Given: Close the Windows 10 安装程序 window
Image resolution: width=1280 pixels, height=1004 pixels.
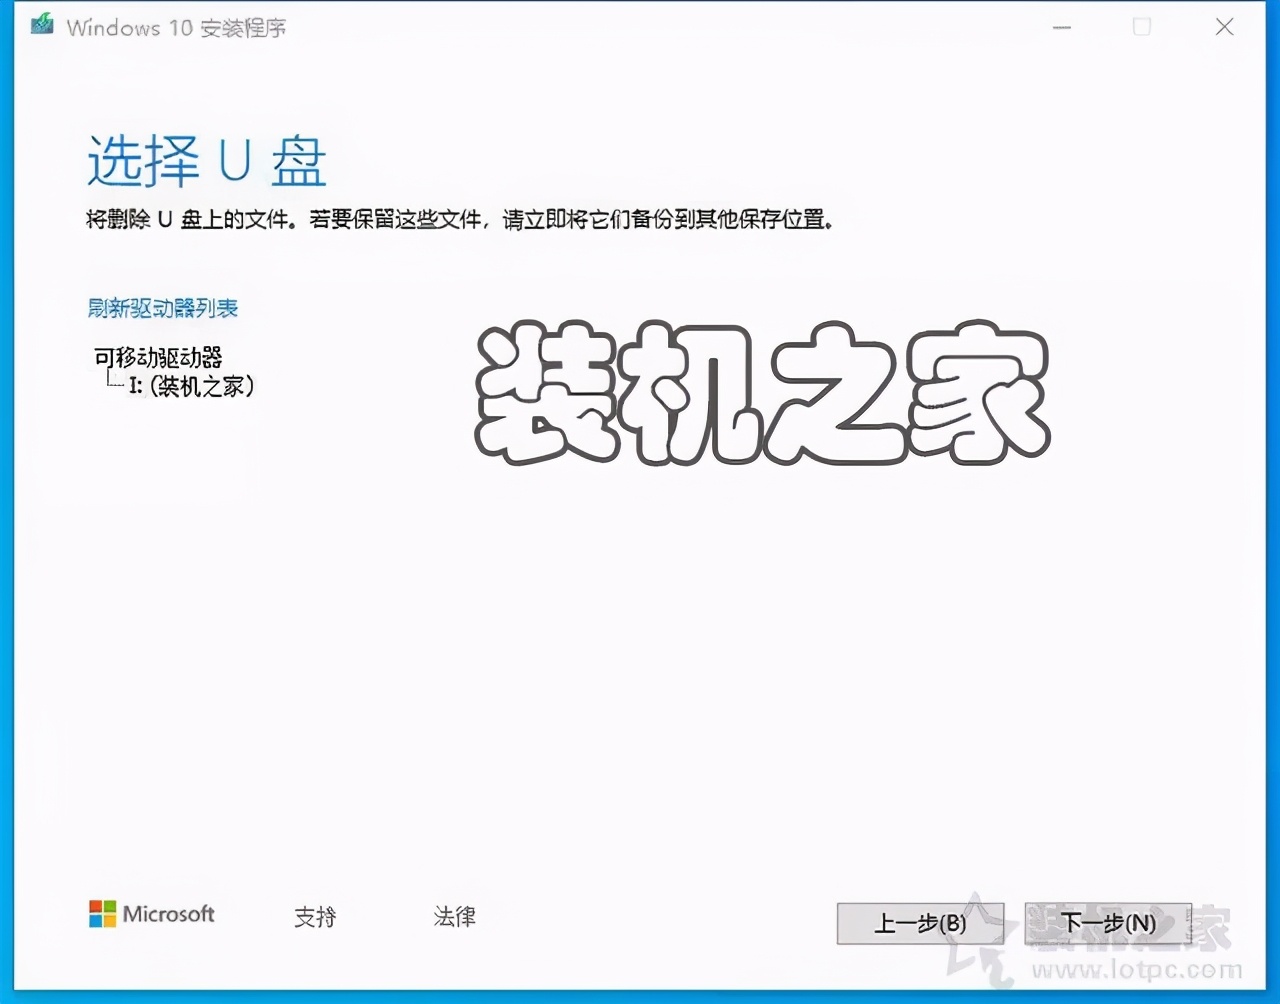Looking at the screenshot, I should point(1224,27).
